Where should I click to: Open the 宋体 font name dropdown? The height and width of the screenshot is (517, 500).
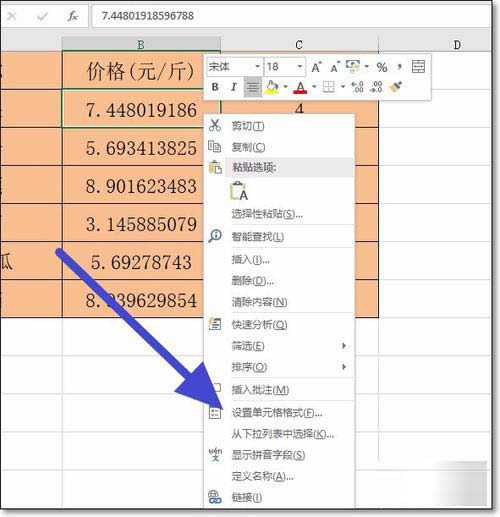coord(257,67)
